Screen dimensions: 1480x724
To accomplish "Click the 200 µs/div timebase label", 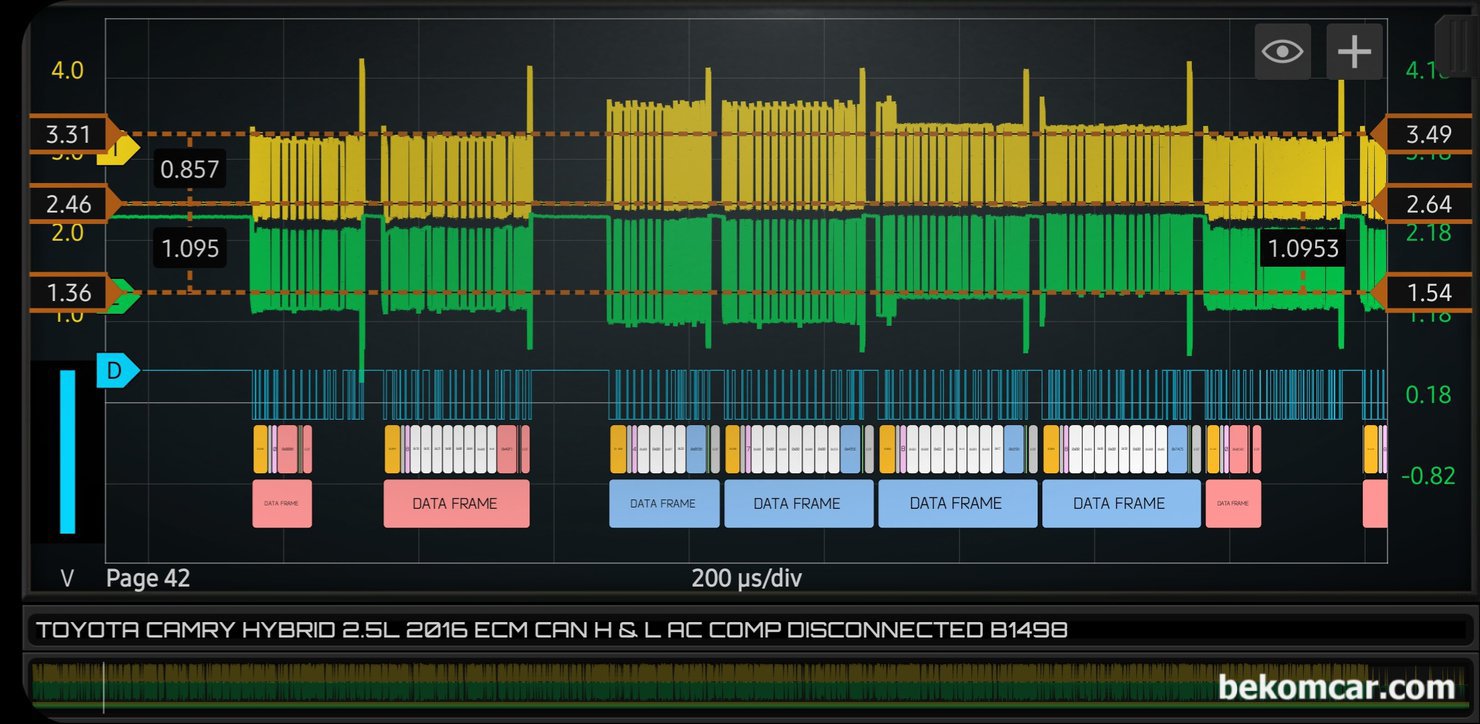I will [x=746, y=578].
